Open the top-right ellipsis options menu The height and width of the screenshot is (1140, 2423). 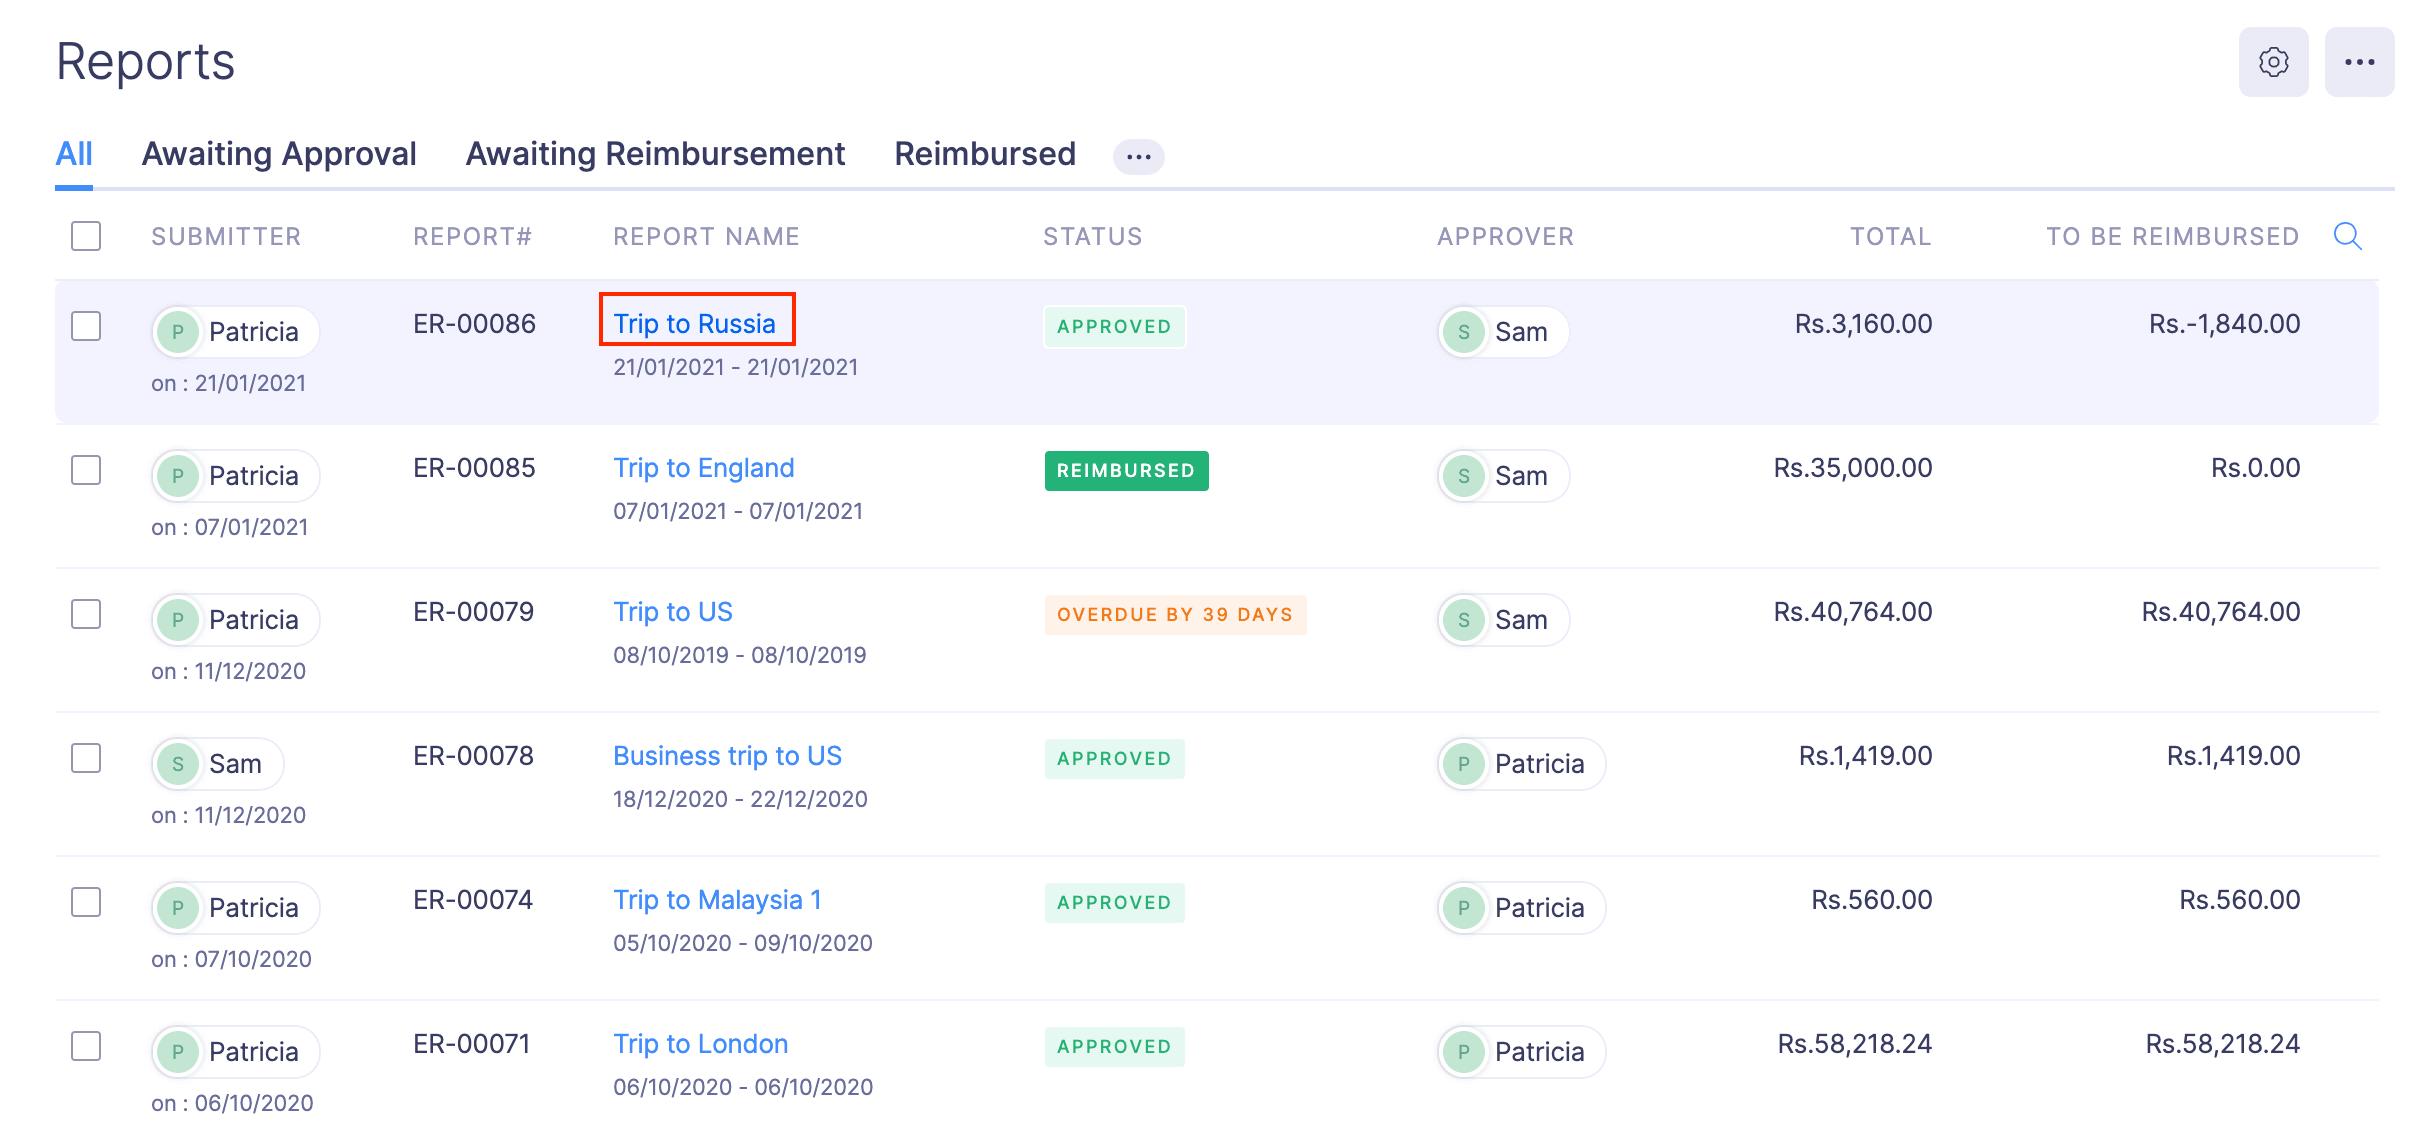pyautogui.click(x=2360, y=62)
